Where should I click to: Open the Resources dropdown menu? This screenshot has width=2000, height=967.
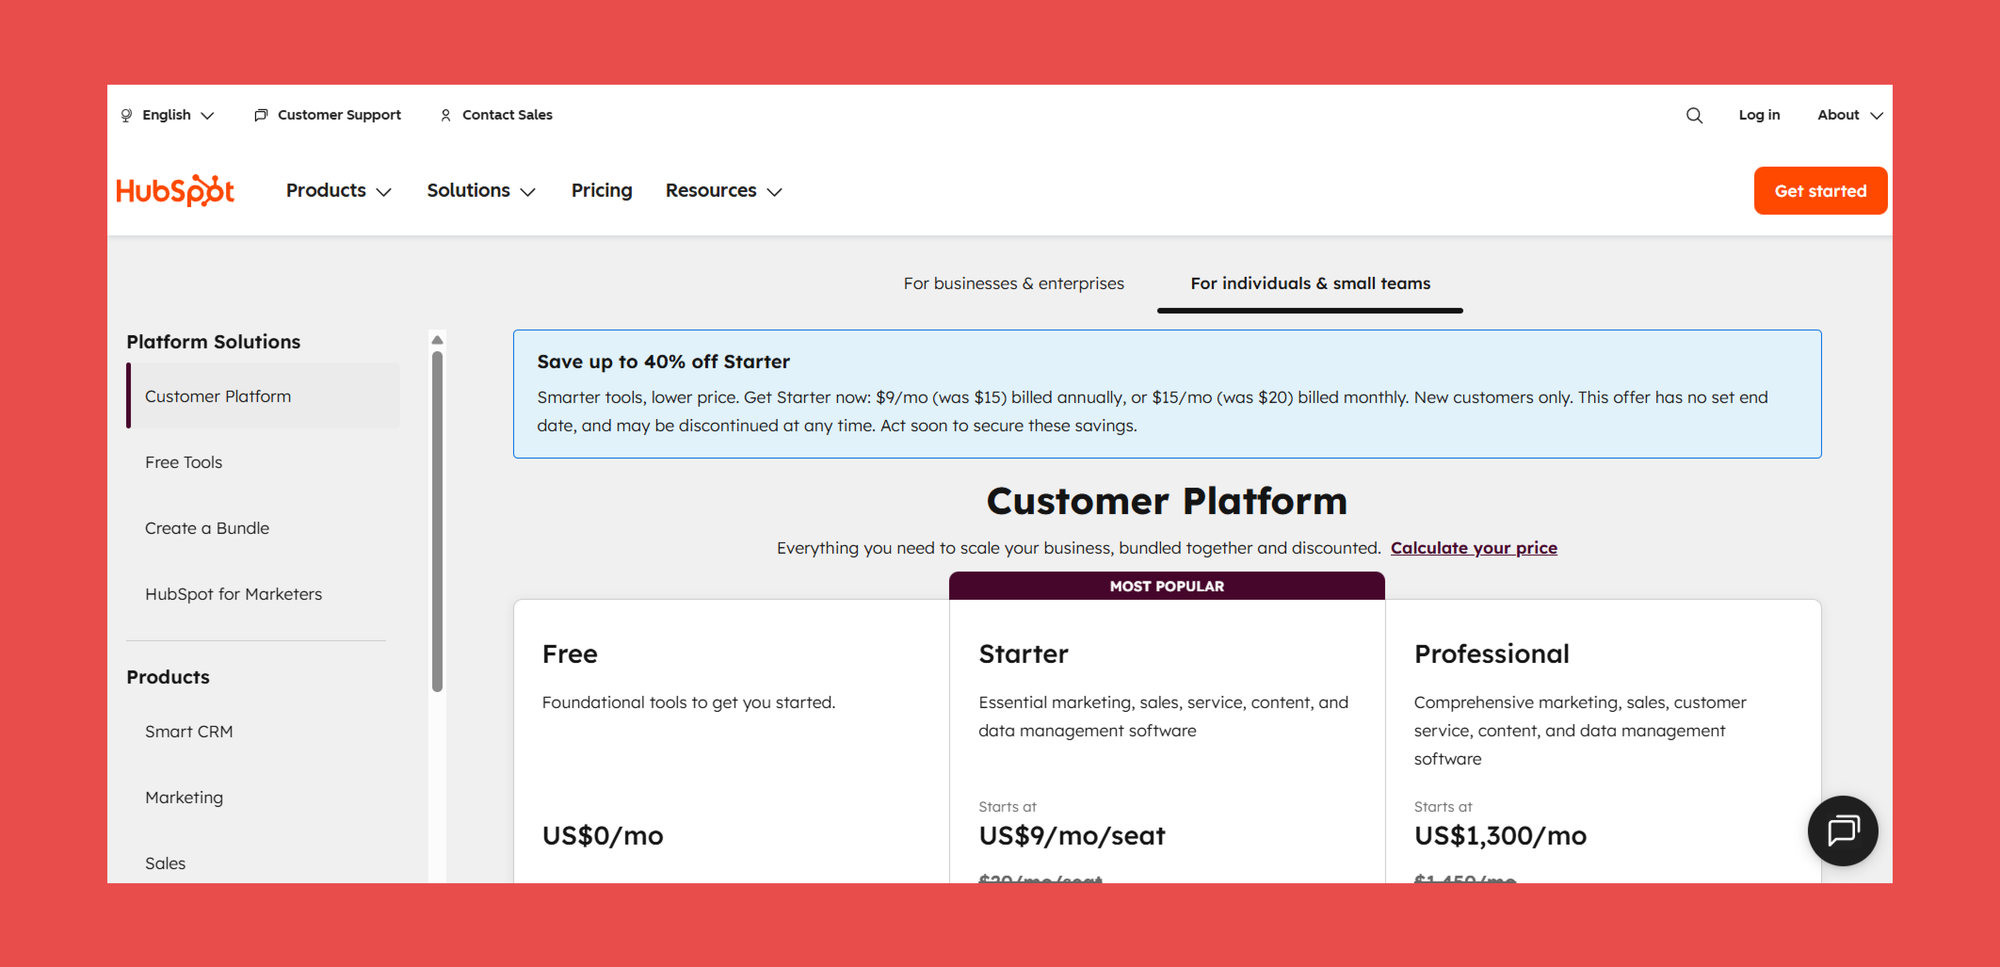(x=723, y=190)
